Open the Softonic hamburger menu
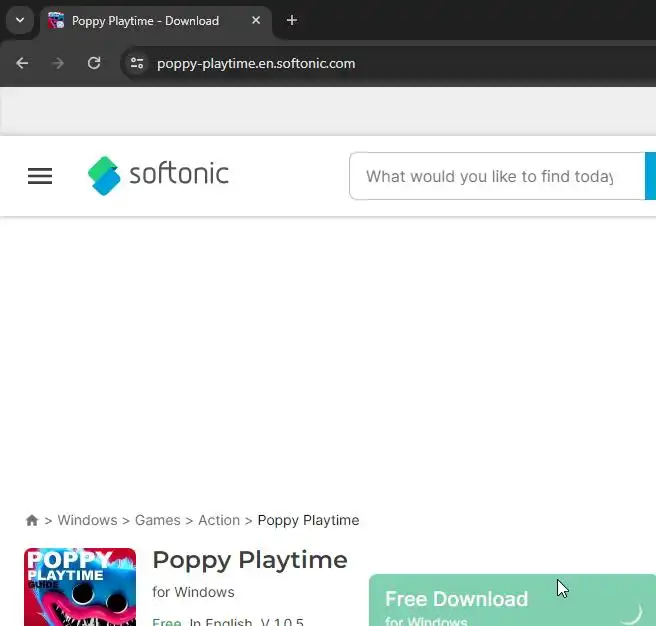The height and width of the screenshot is (626, 656). point(40,176)
